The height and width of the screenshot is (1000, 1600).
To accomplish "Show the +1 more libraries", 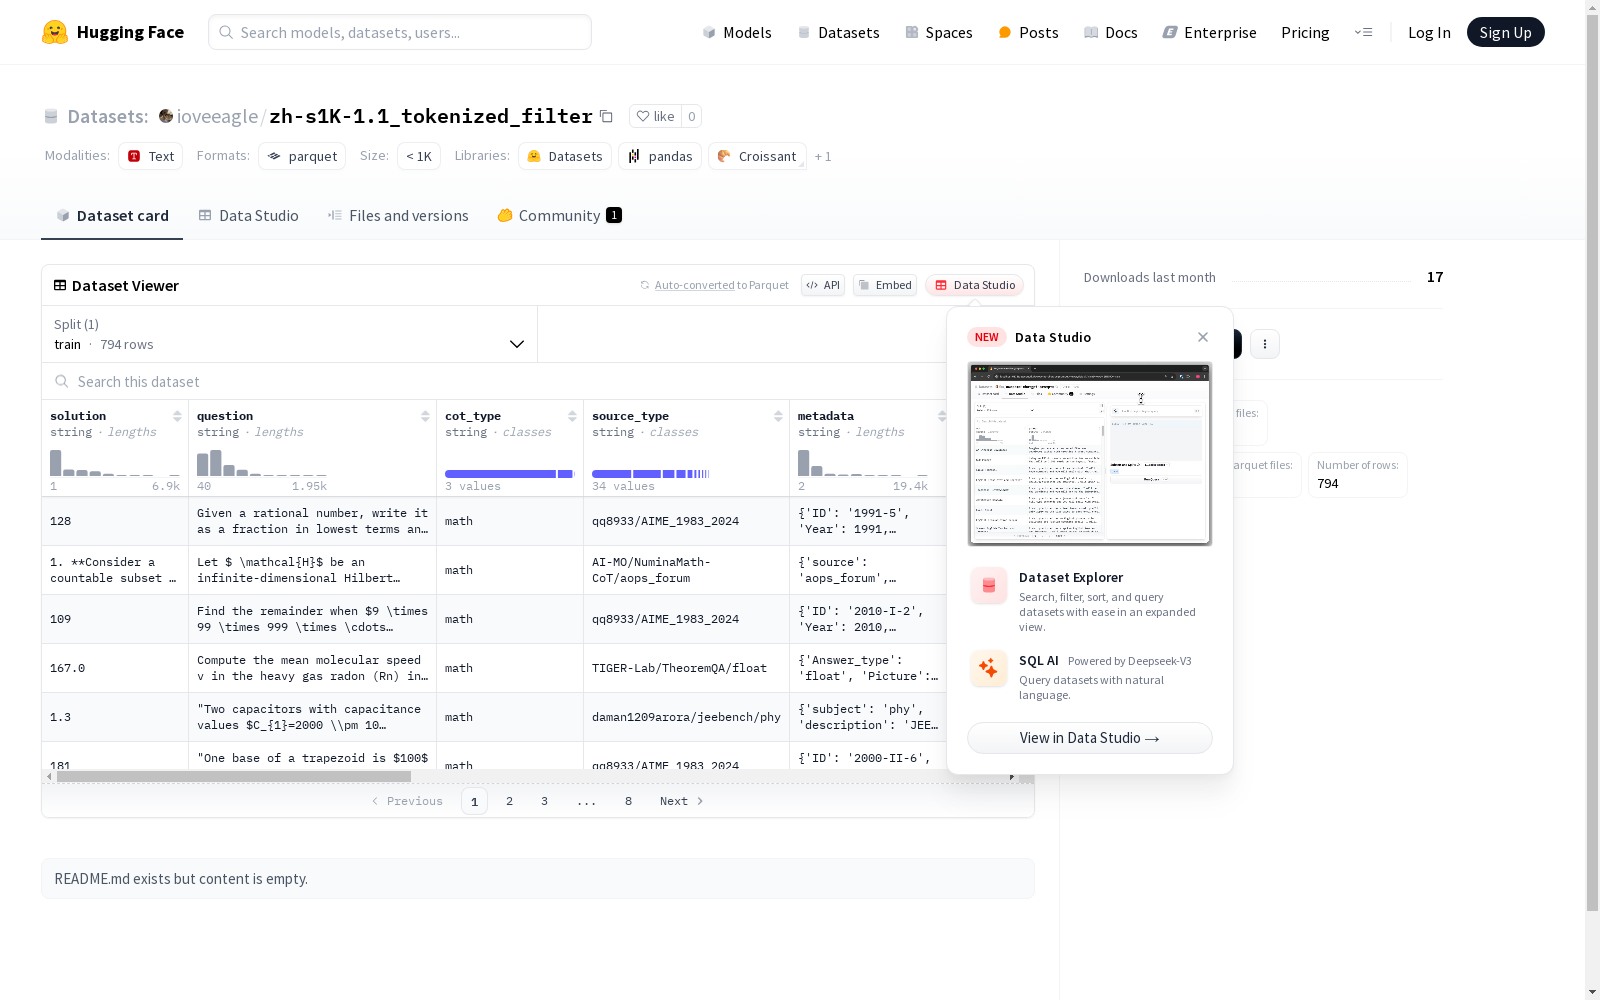I will pyautogui.click(x=823, y=156).
